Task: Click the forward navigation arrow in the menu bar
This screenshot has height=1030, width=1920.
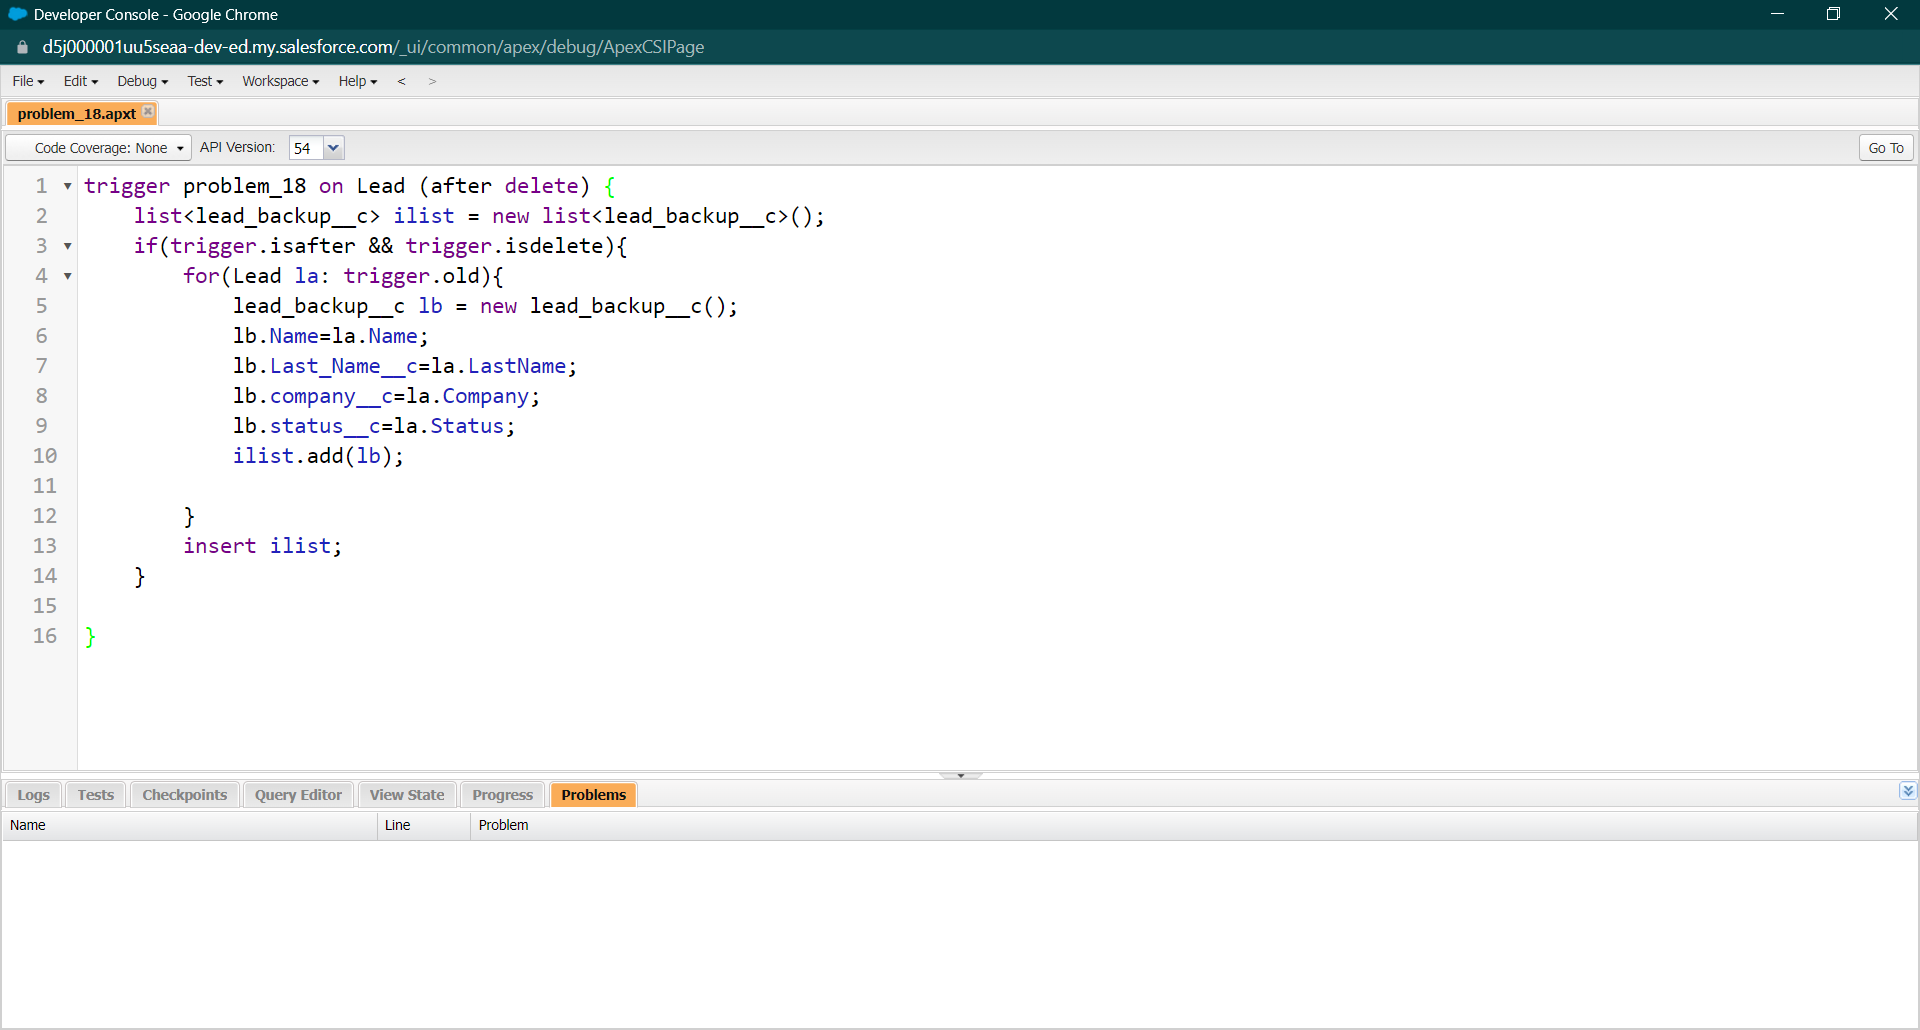Action: pos(433,81)
